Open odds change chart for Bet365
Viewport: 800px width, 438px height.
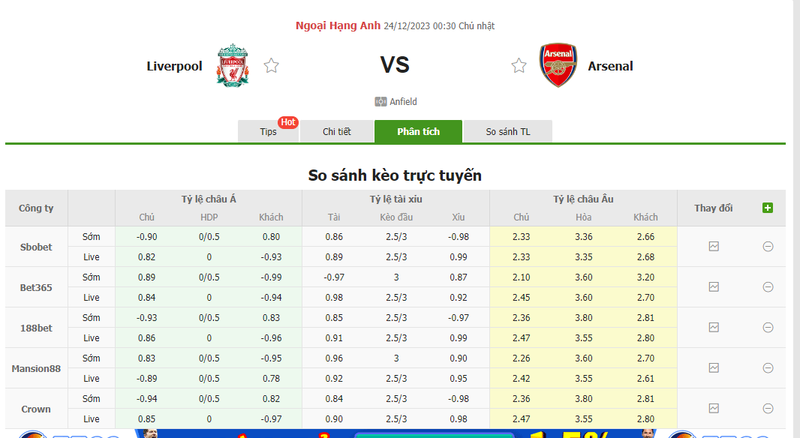714,287
